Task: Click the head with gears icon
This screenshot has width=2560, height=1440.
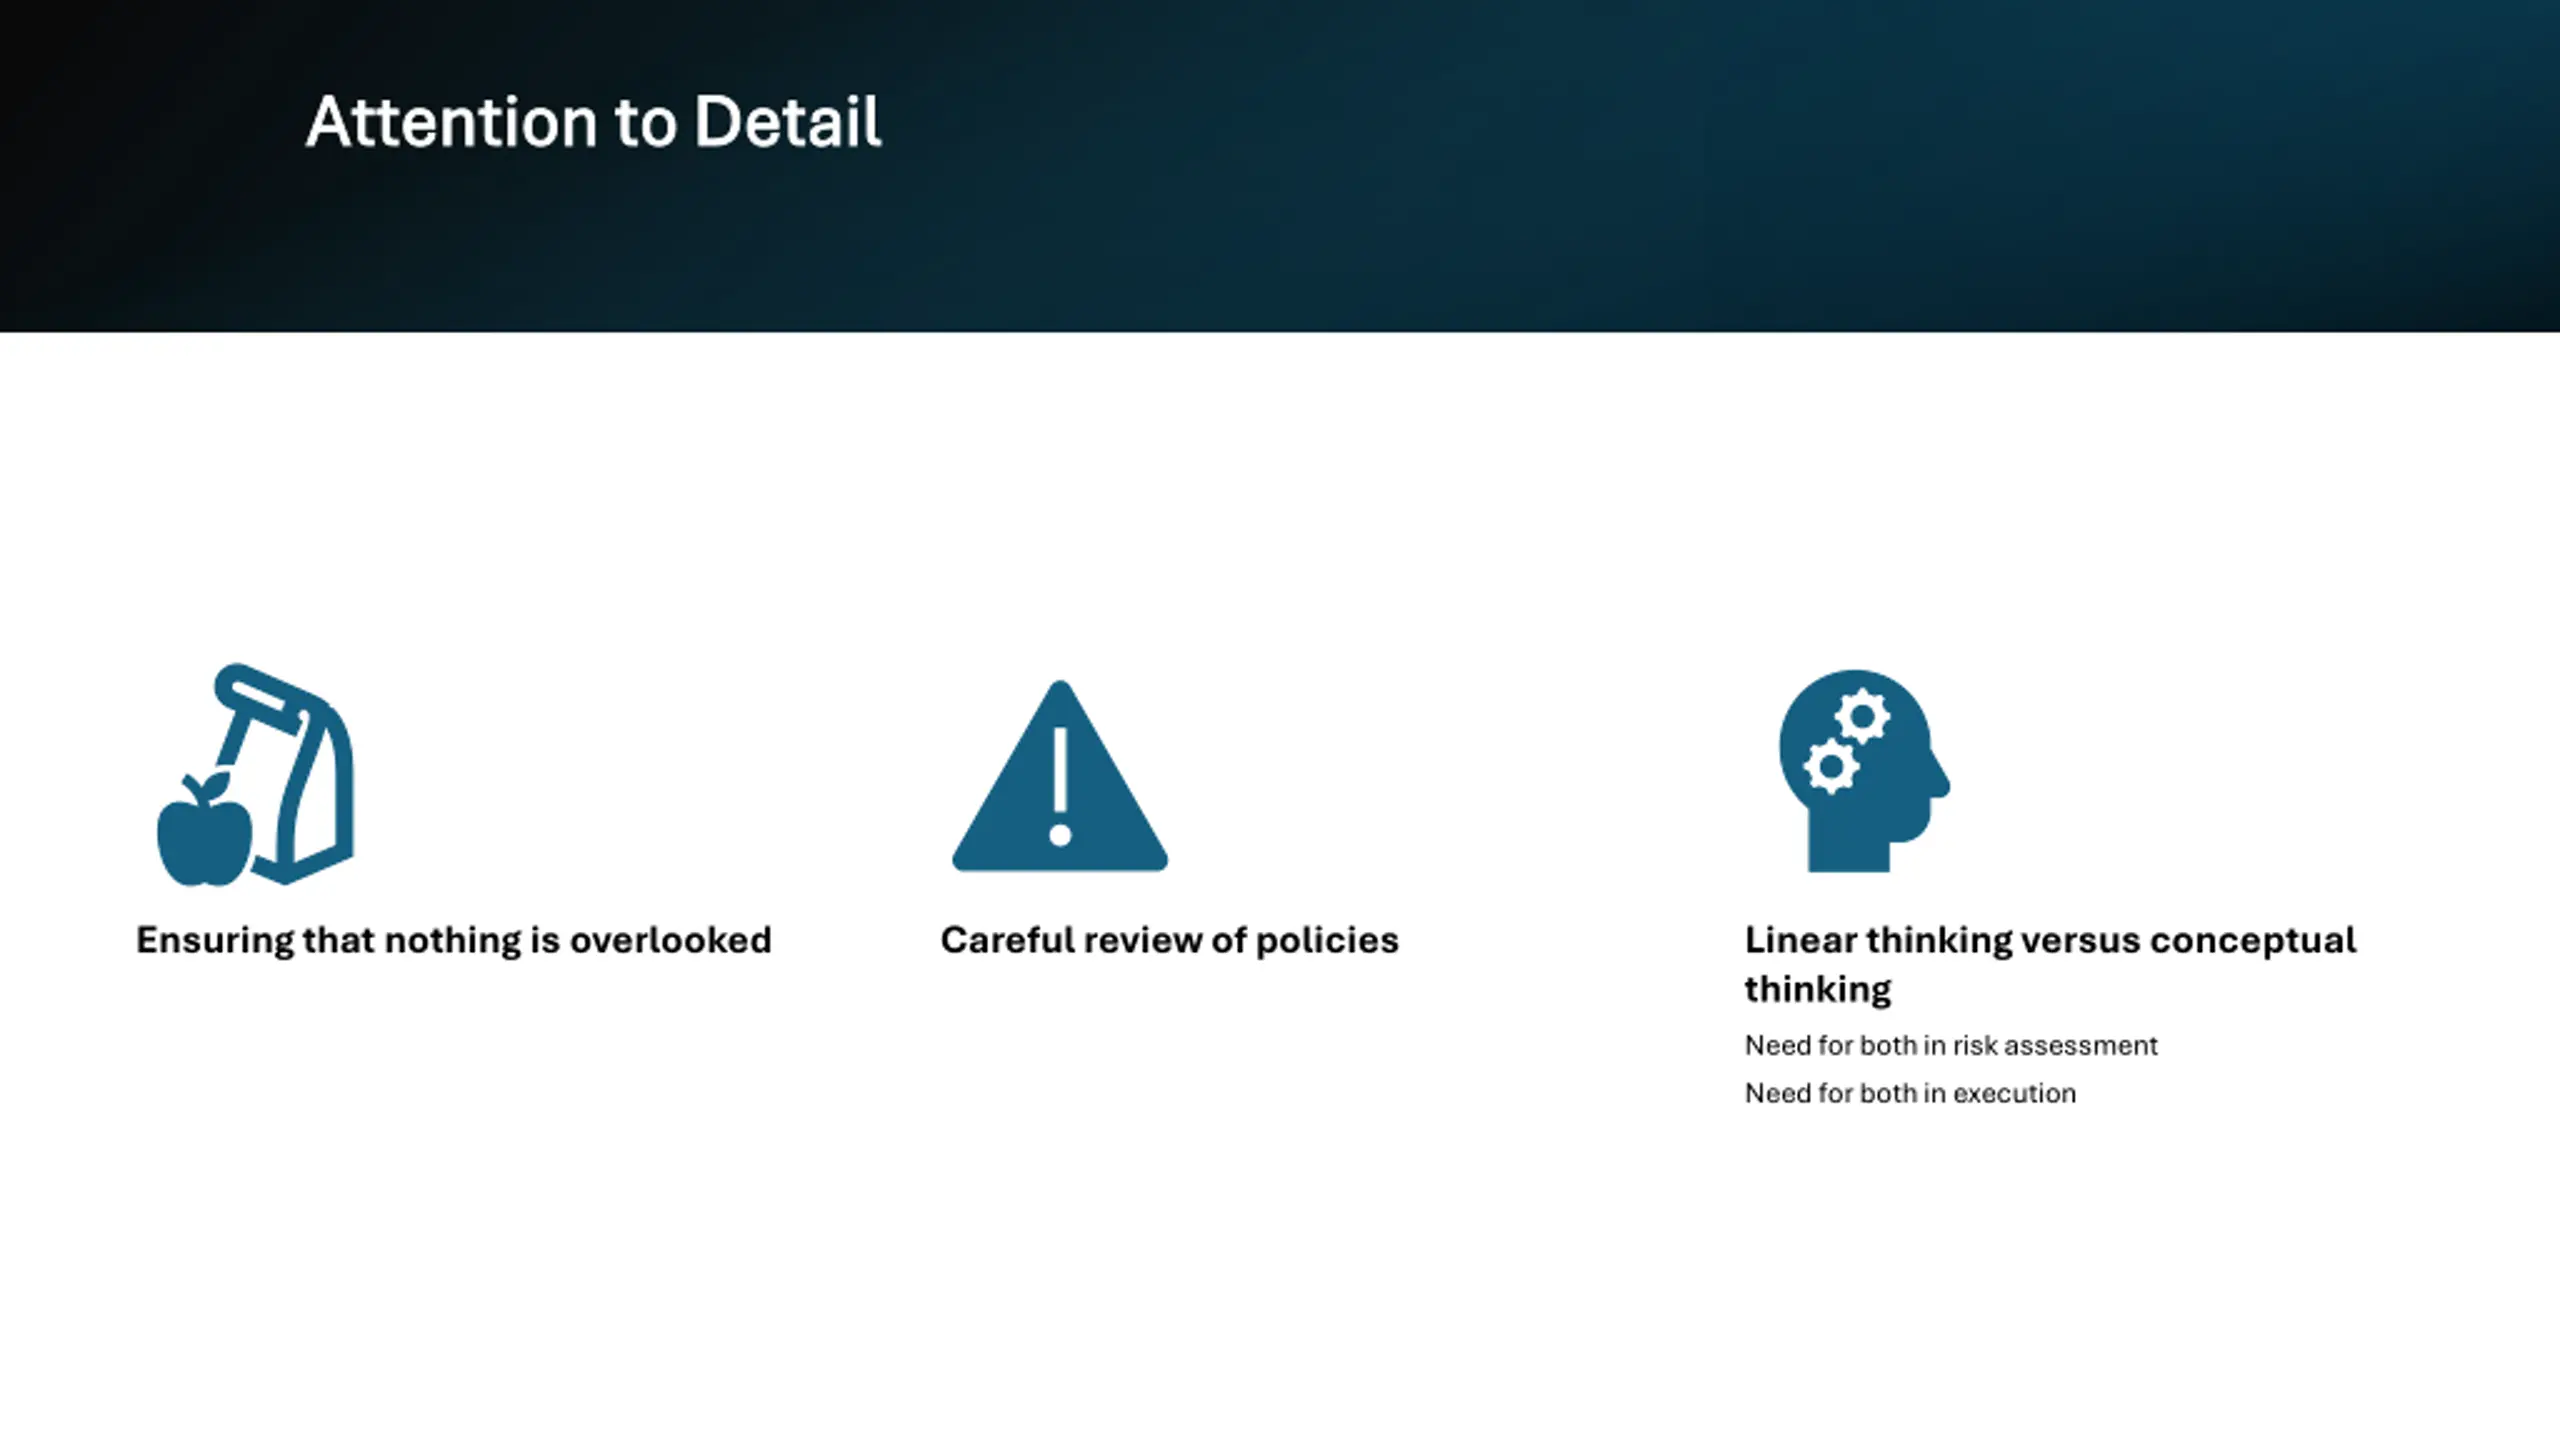Action: 1864,771
